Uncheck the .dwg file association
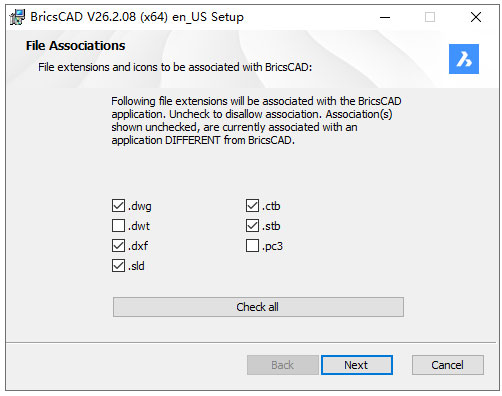 click(x=118, y=206)
